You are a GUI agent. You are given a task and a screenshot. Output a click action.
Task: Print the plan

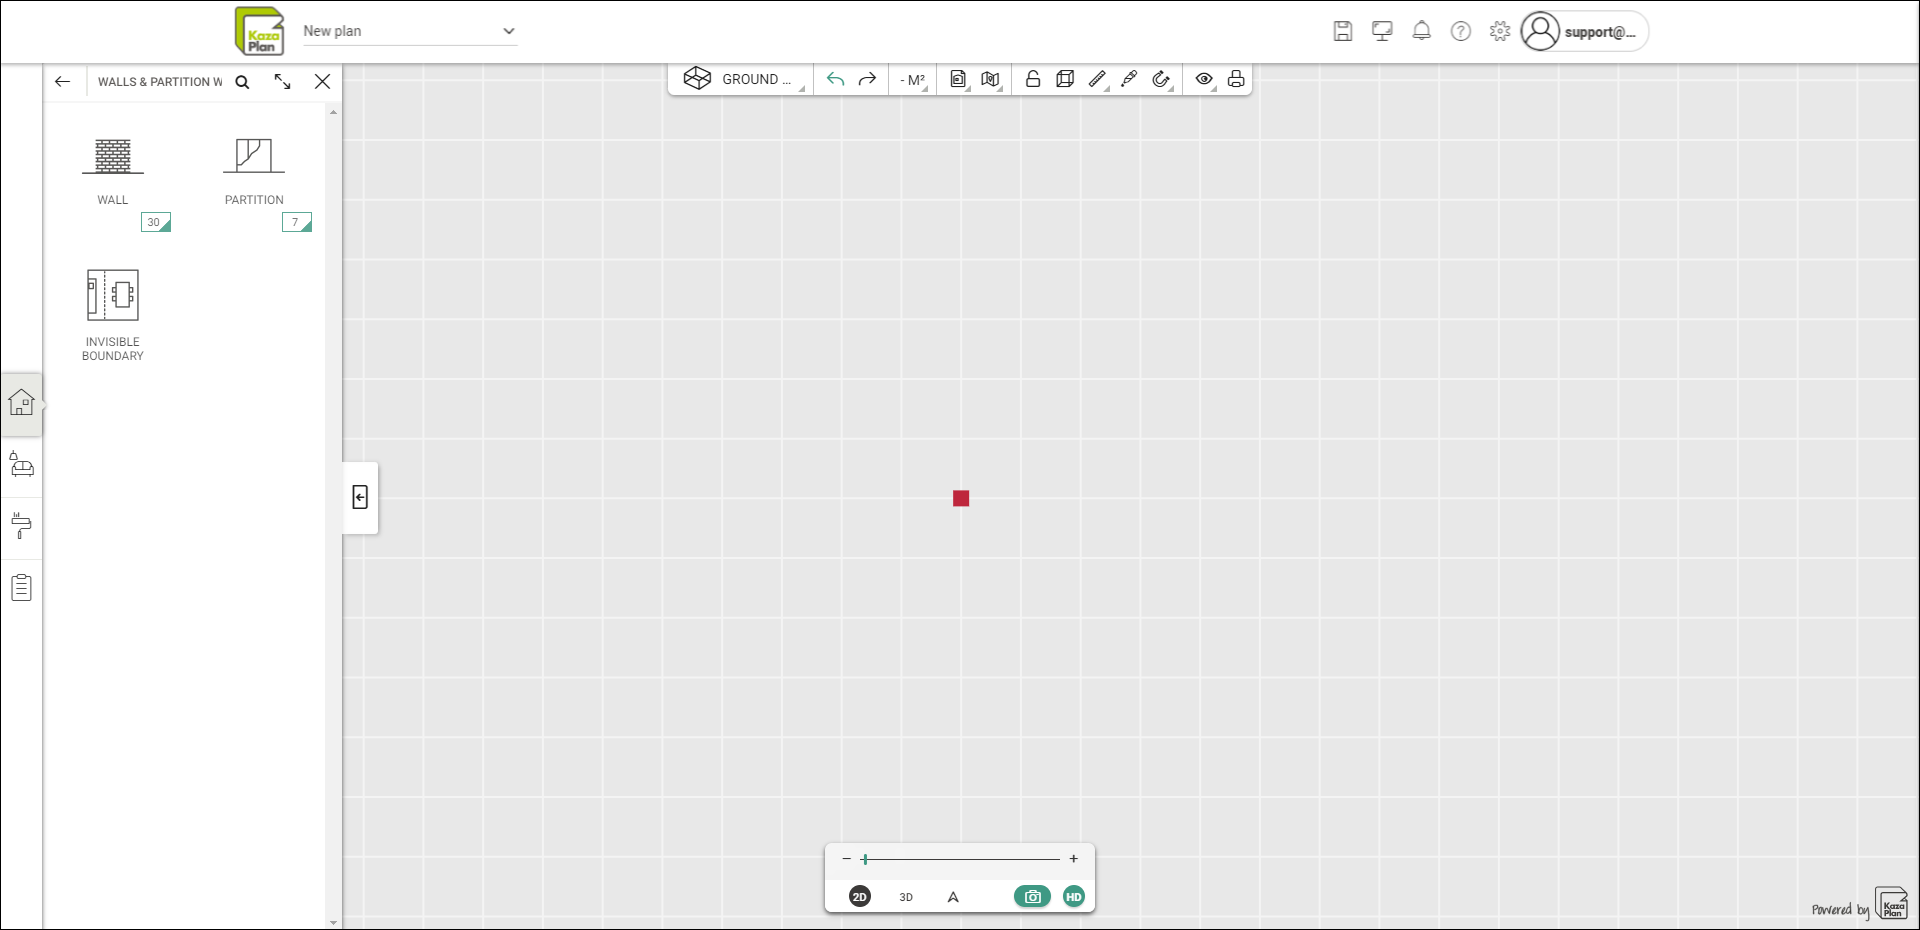(1236, 79)
